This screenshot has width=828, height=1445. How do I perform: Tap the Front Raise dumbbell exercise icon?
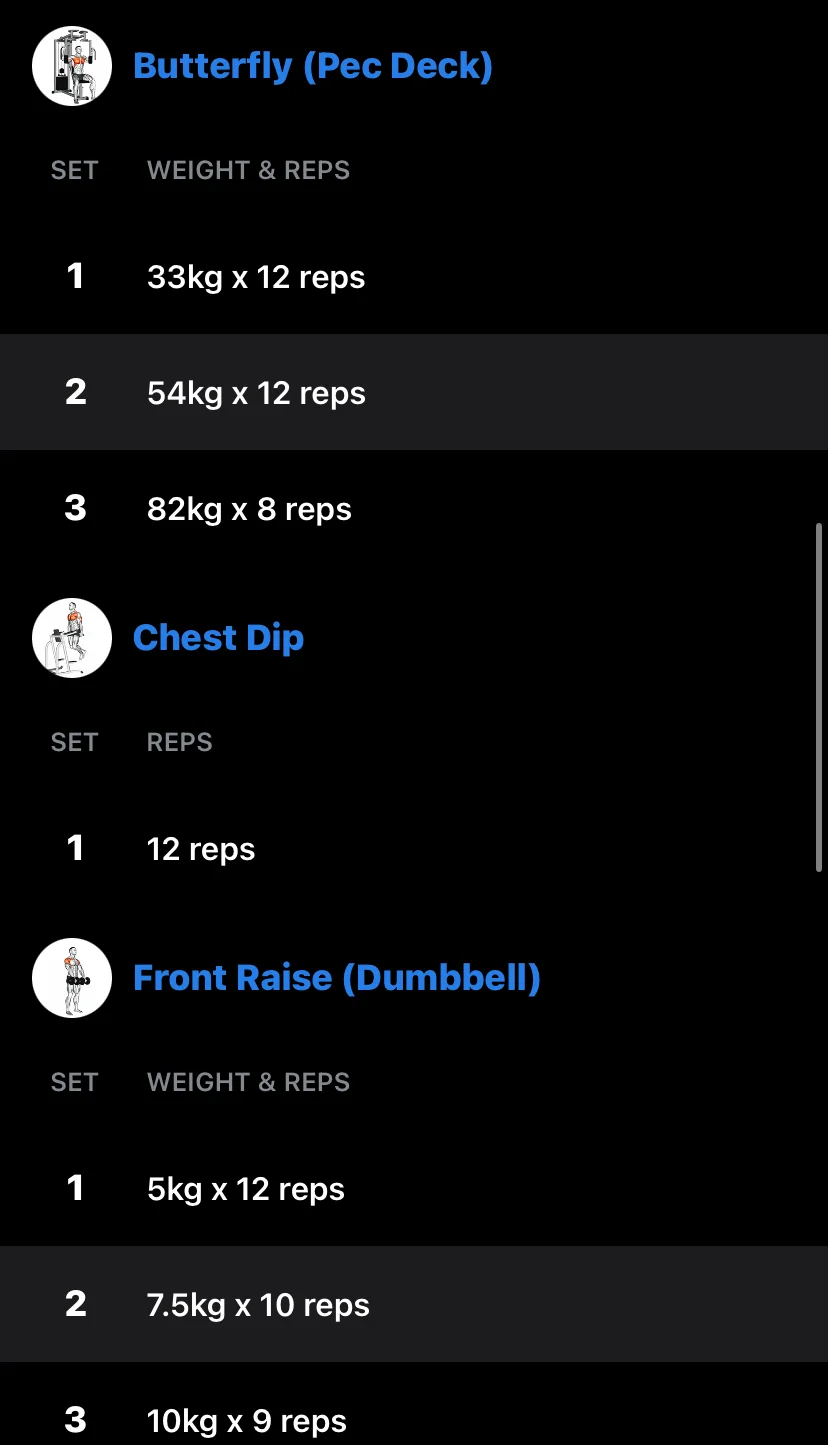click(72, 978)
